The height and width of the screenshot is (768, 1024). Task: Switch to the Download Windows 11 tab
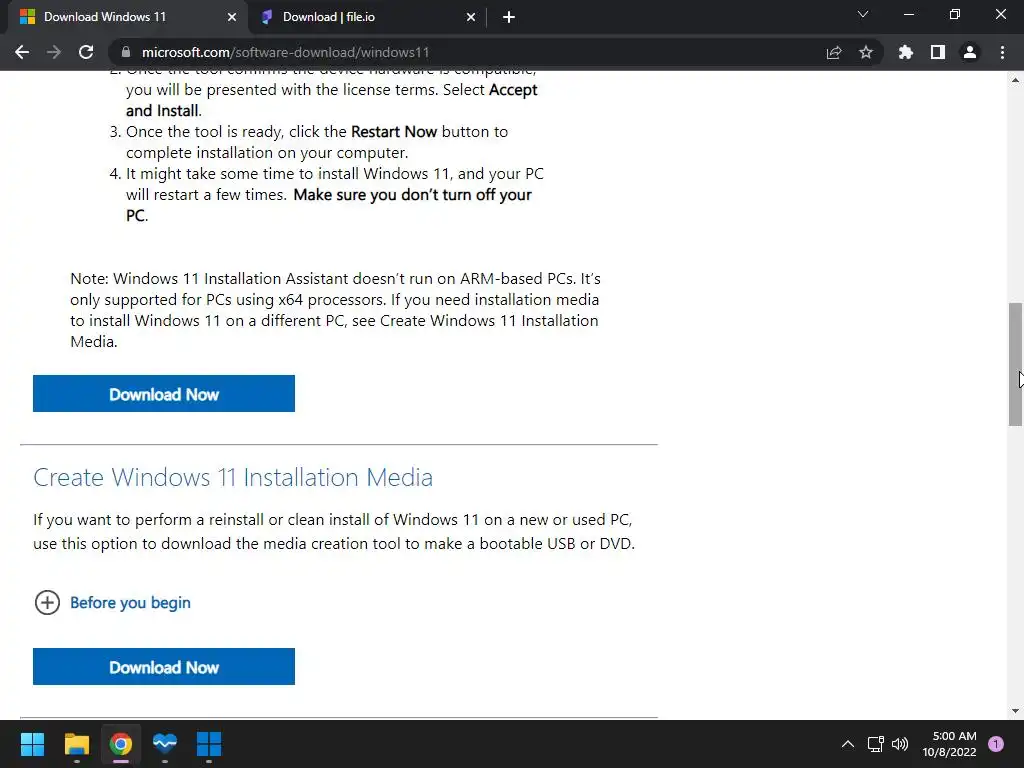(x=128, y=17)
